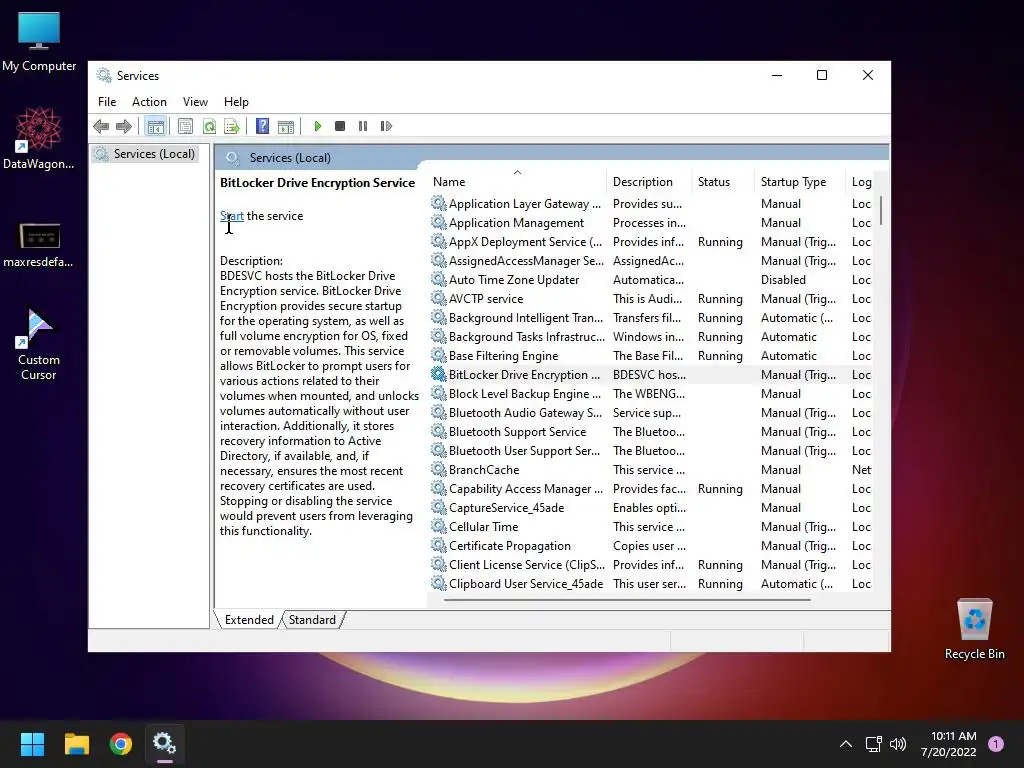Open the Help menu

pos(236,102)
